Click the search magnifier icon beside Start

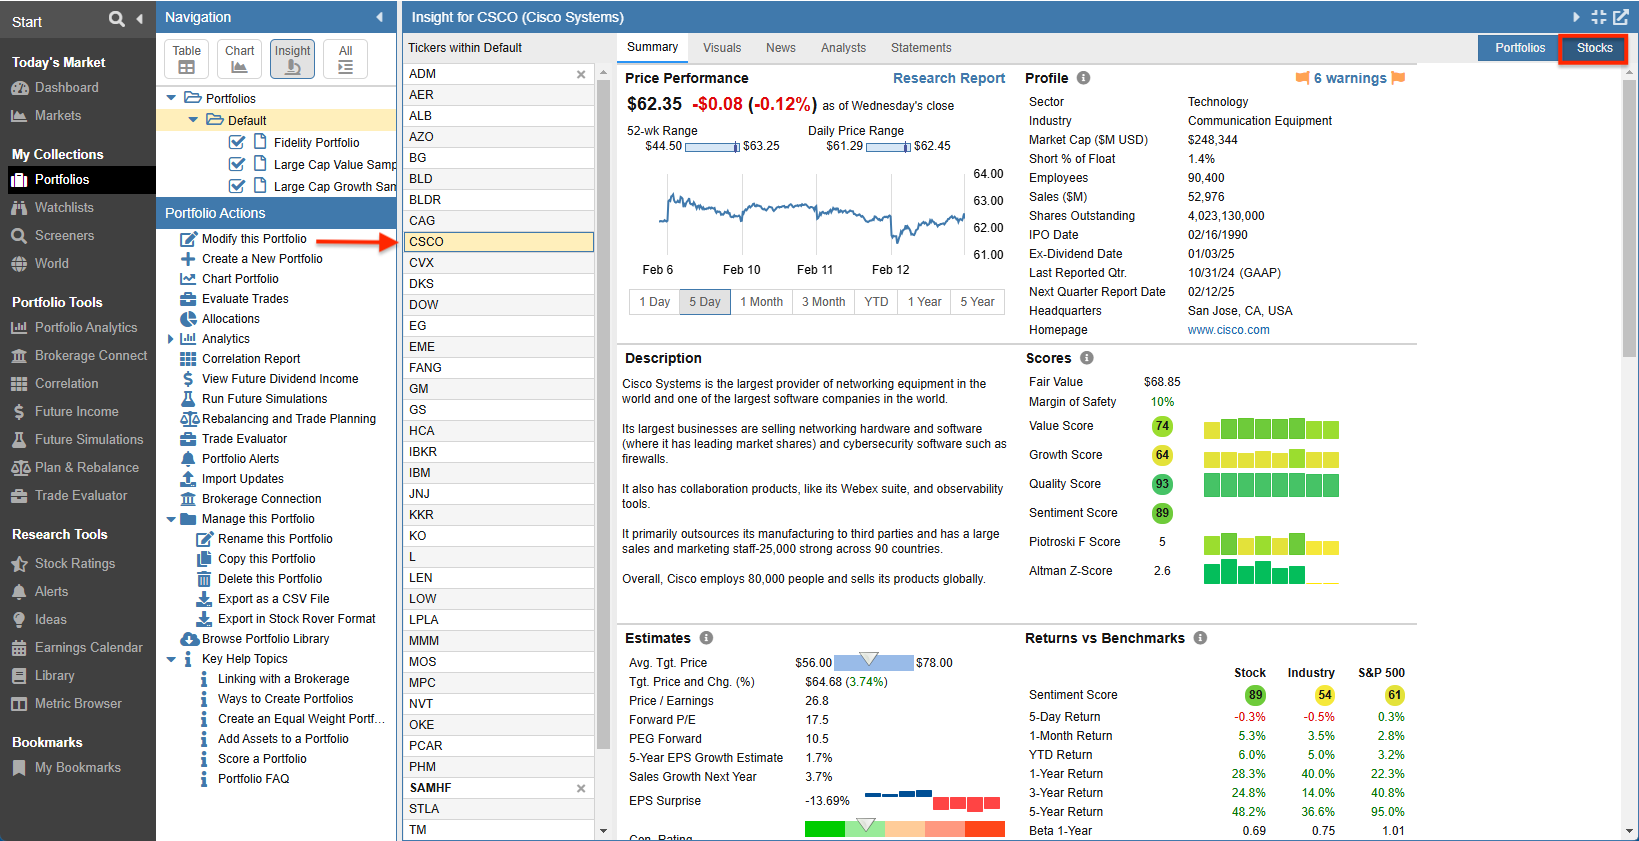click(x=116, y=19)
